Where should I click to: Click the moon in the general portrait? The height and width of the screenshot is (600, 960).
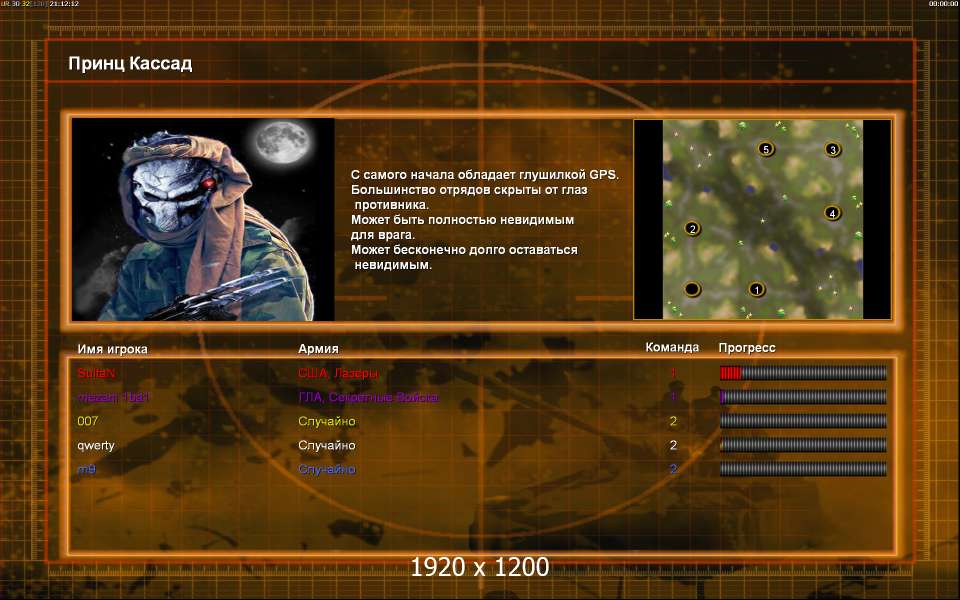[282, 142]
